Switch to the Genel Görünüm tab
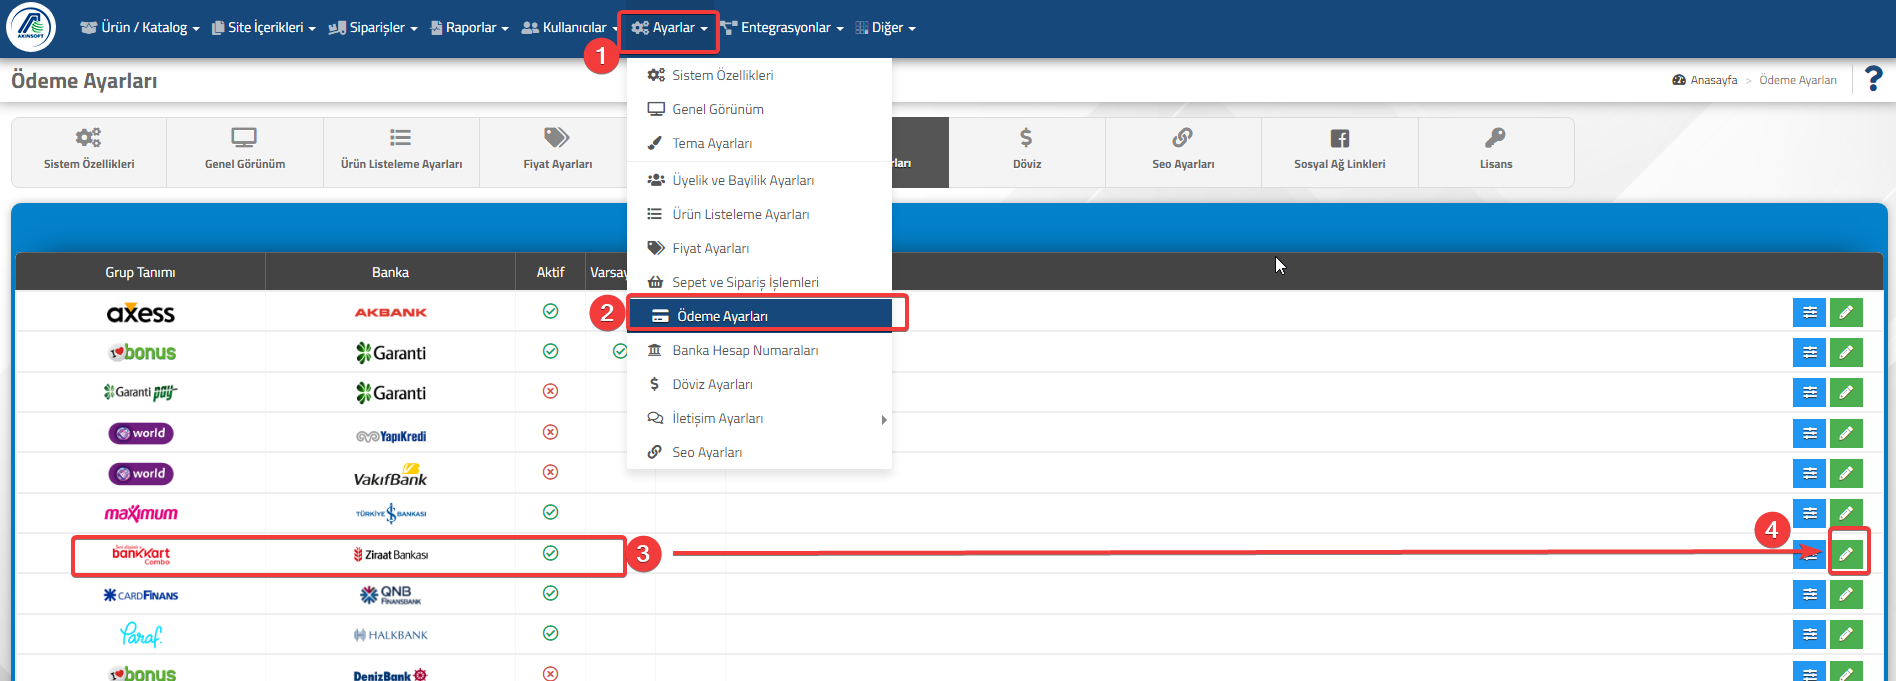This screenshot has height=681, width=1896. pos(245,152)
